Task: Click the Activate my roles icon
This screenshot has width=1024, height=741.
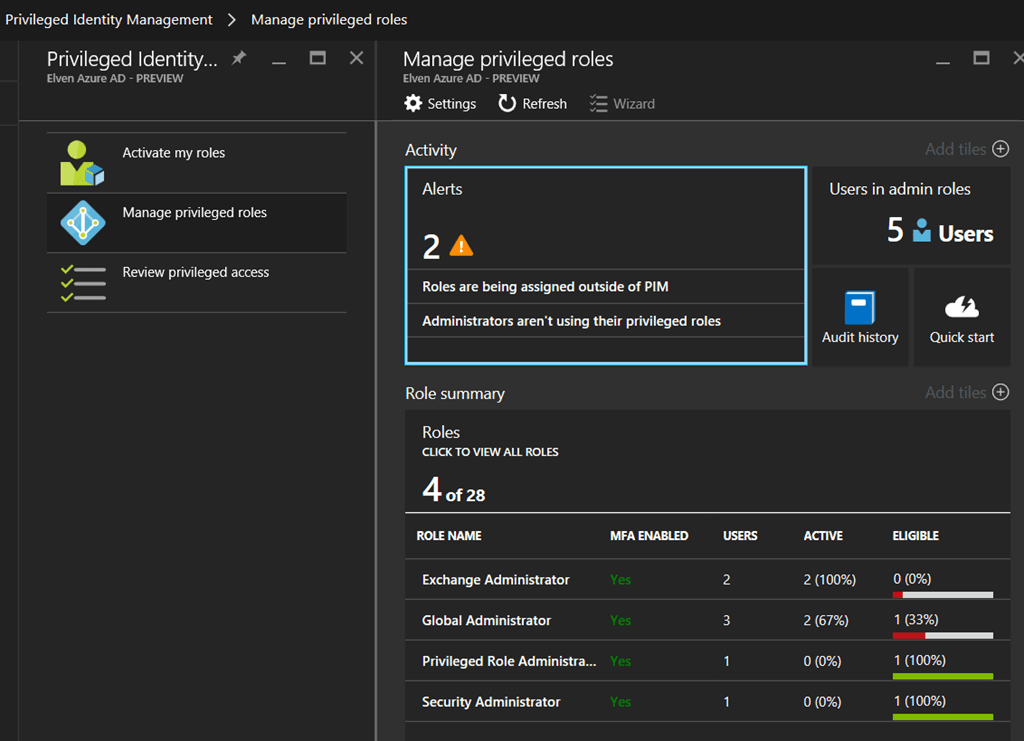Action: click(x=82, y=163)
